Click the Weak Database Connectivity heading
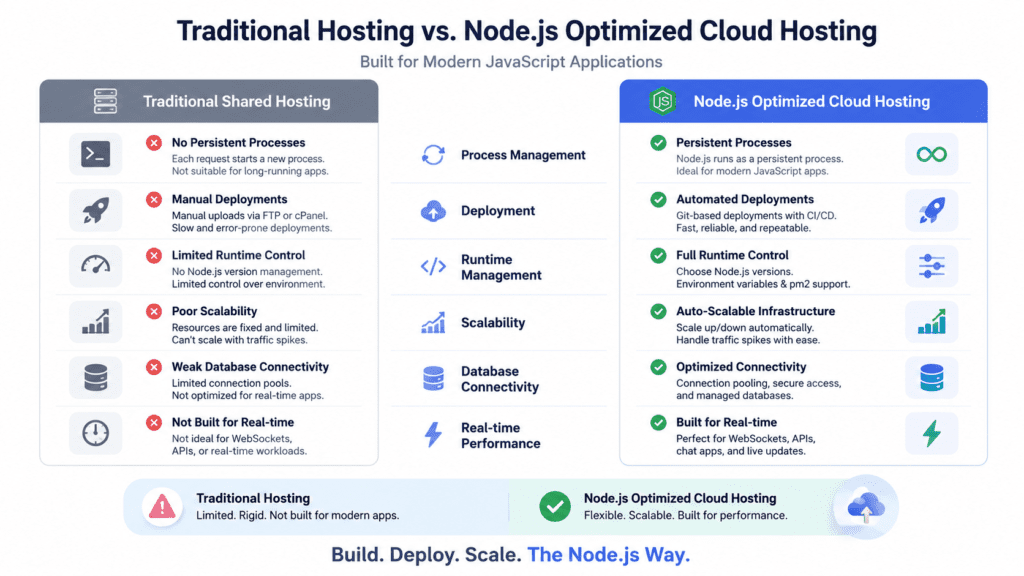1024x576 pixels. coord(250,366)
